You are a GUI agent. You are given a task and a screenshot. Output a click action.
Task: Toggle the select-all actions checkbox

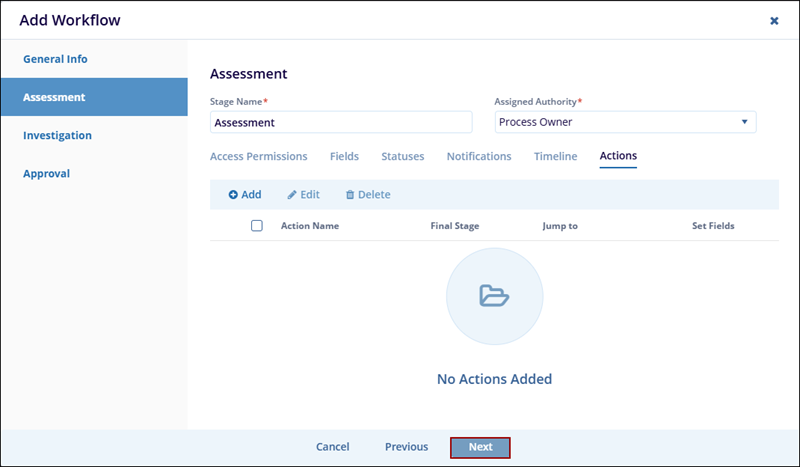click(257, 226)
